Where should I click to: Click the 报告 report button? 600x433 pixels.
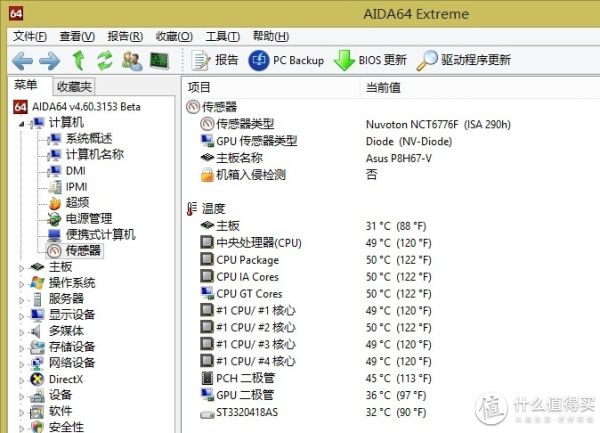click(x=215, y=60)
